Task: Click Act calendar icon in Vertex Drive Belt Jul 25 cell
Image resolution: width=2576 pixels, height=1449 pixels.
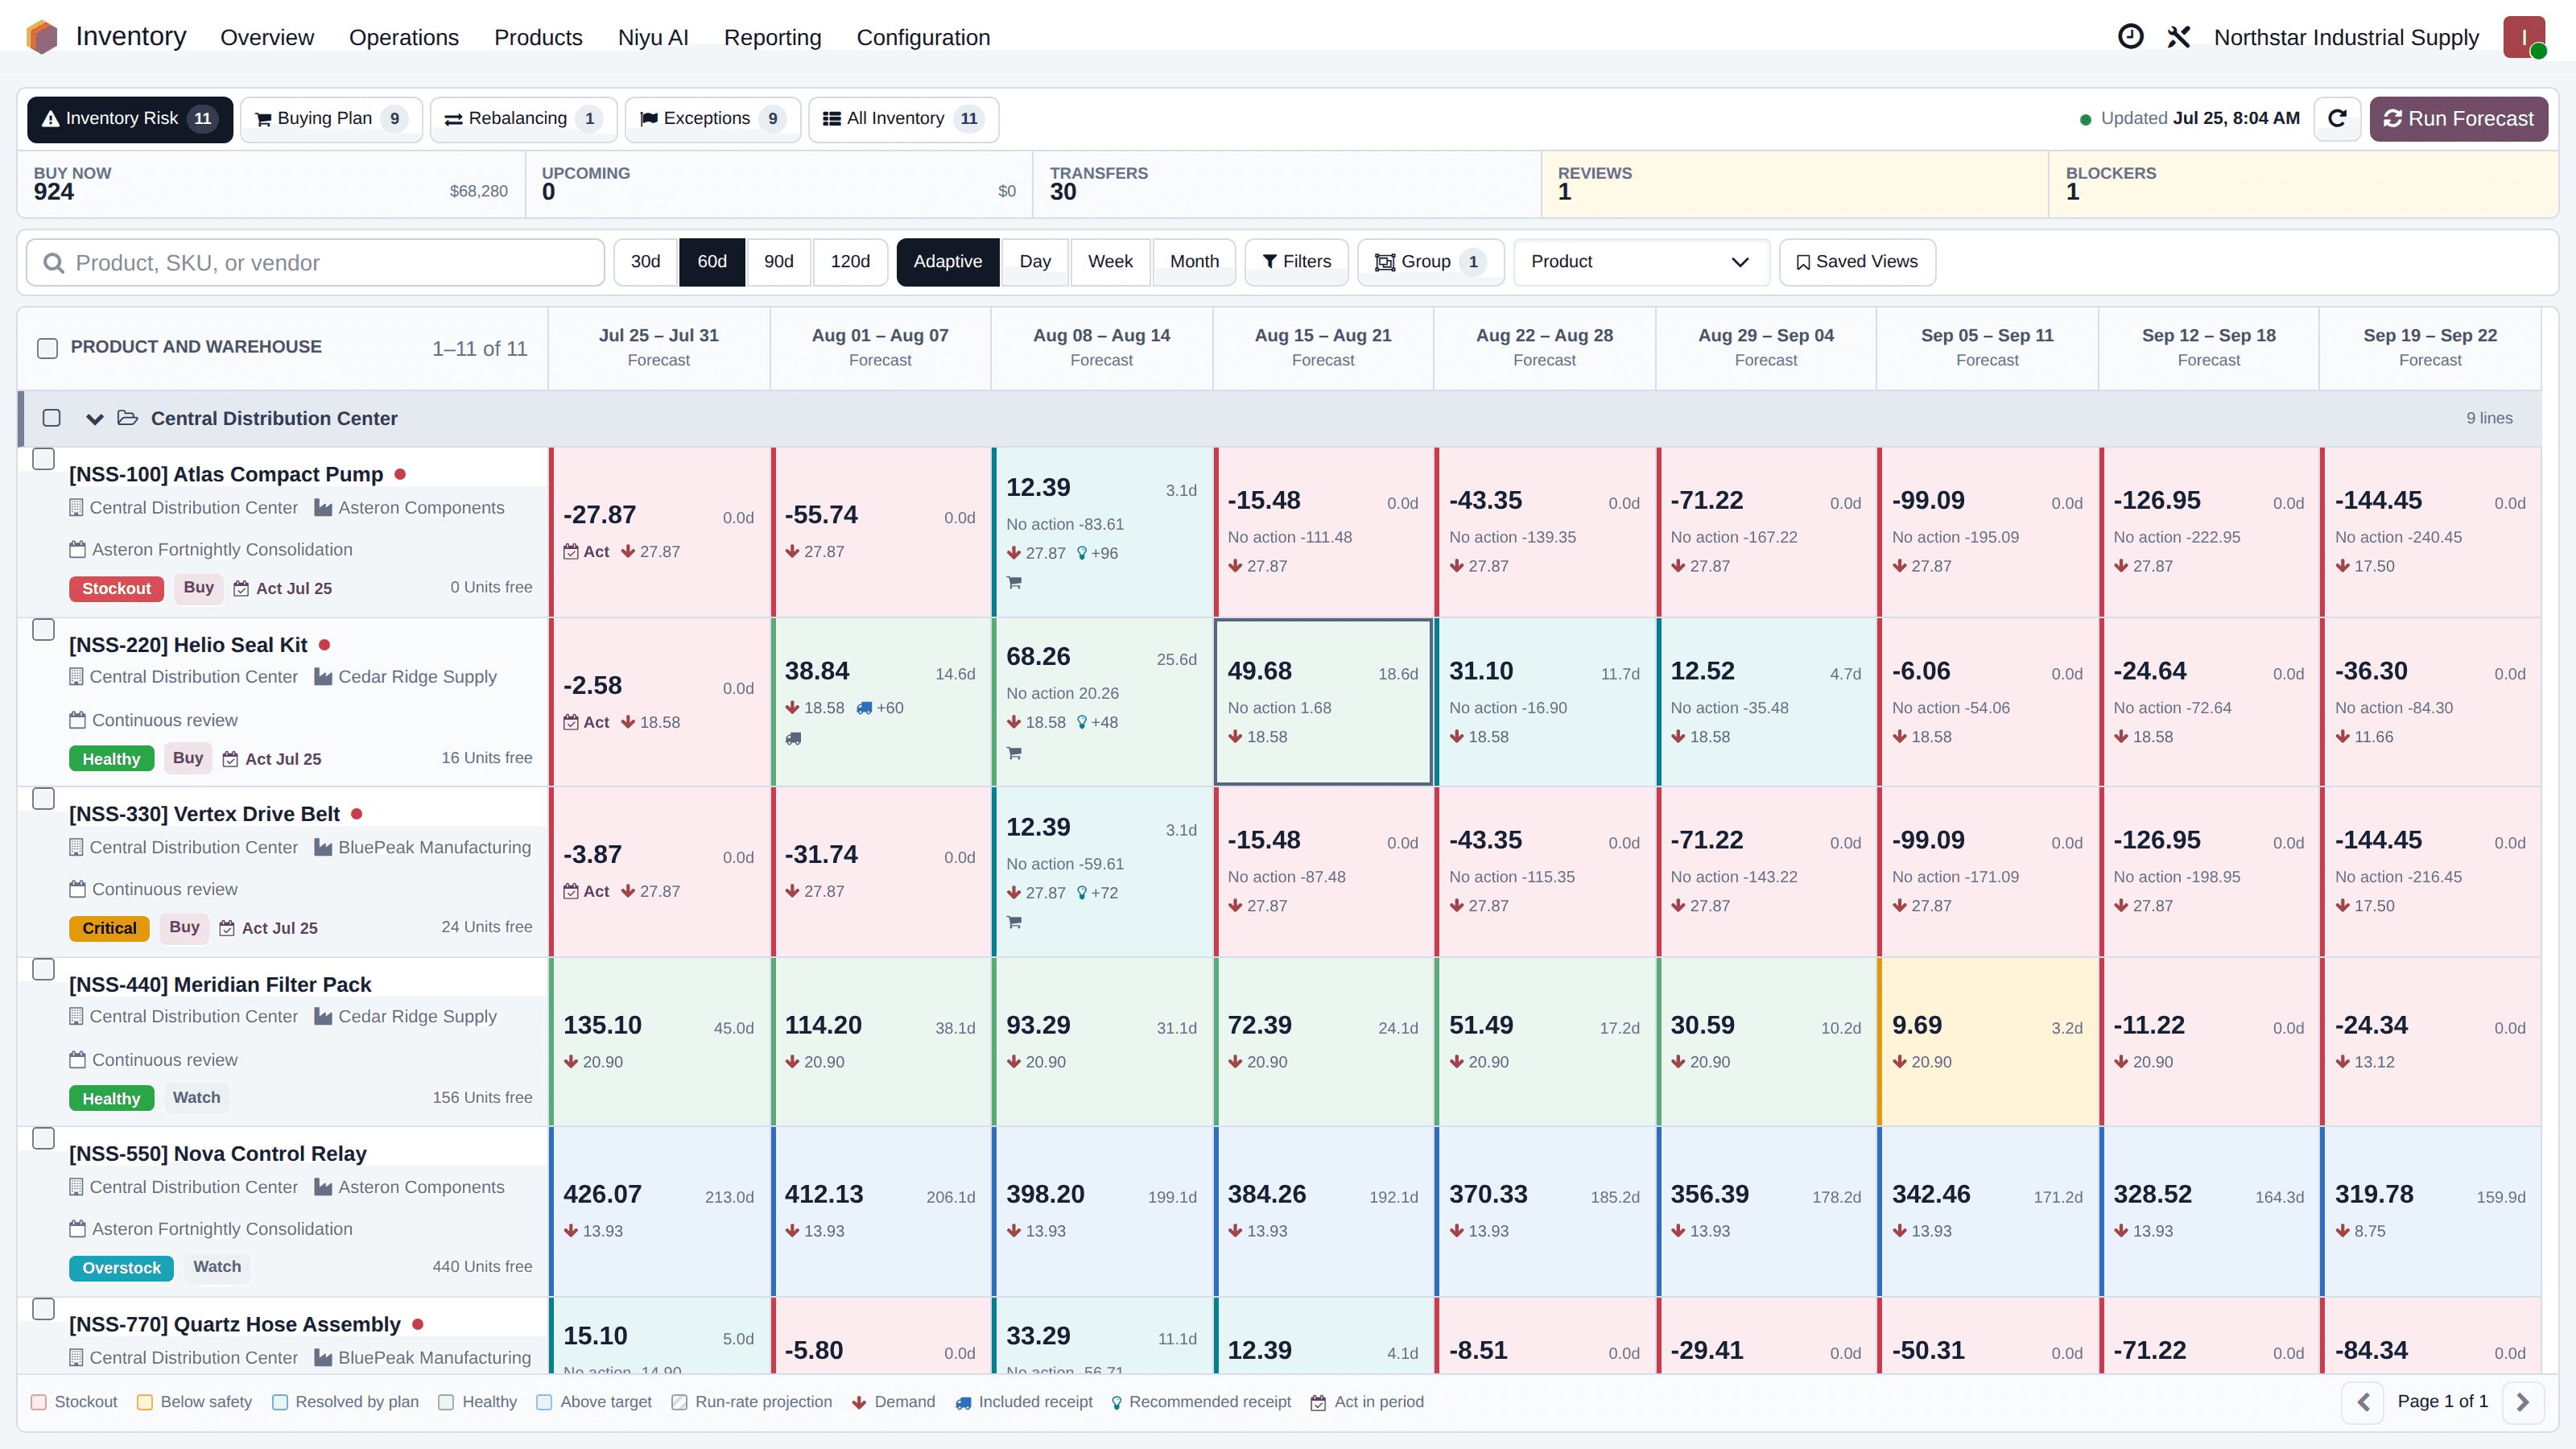Action: 571,891
